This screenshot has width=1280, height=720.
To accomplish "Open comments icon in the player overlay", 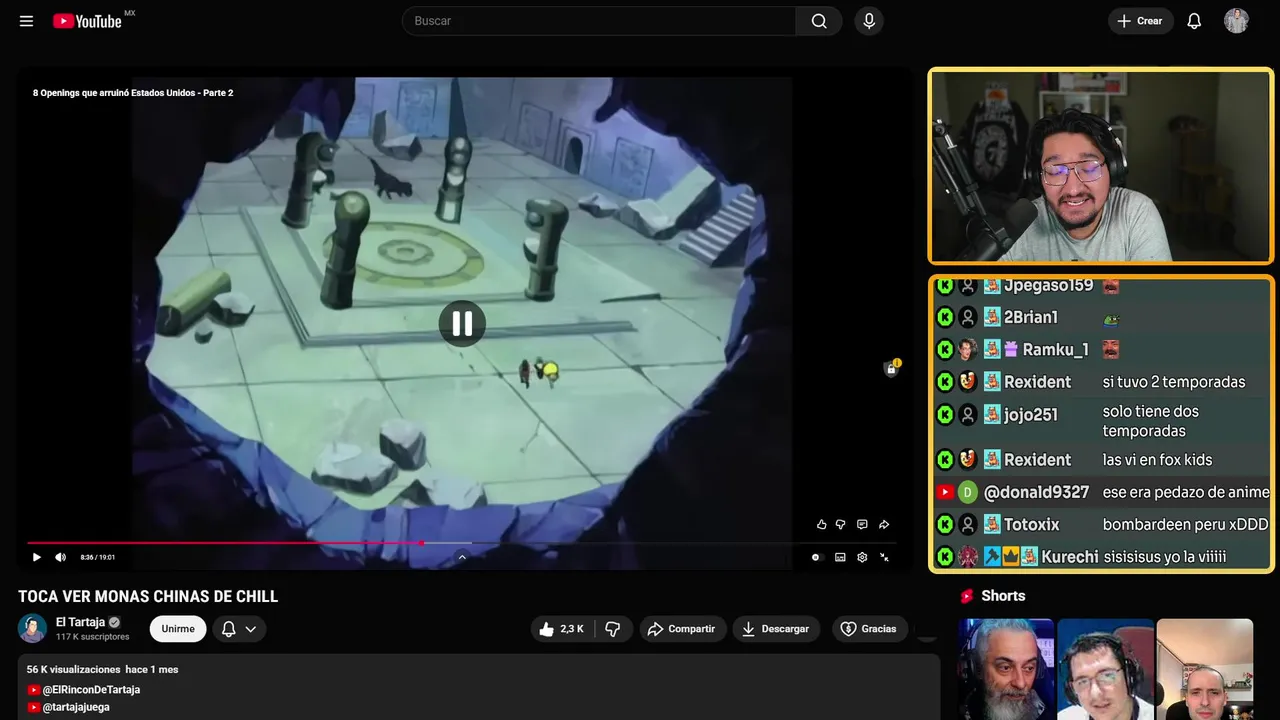I will (862, 524).
